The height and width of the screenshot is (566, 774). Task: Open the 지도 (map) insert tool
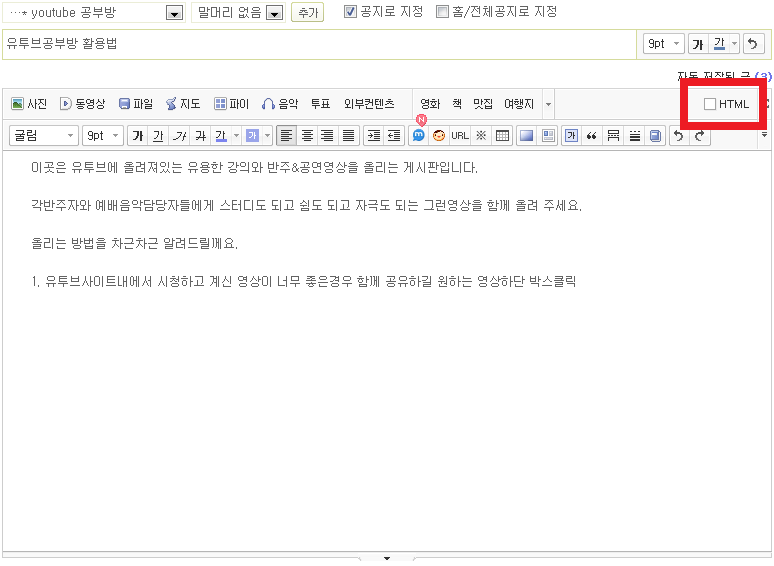click(x=183, y=104)
